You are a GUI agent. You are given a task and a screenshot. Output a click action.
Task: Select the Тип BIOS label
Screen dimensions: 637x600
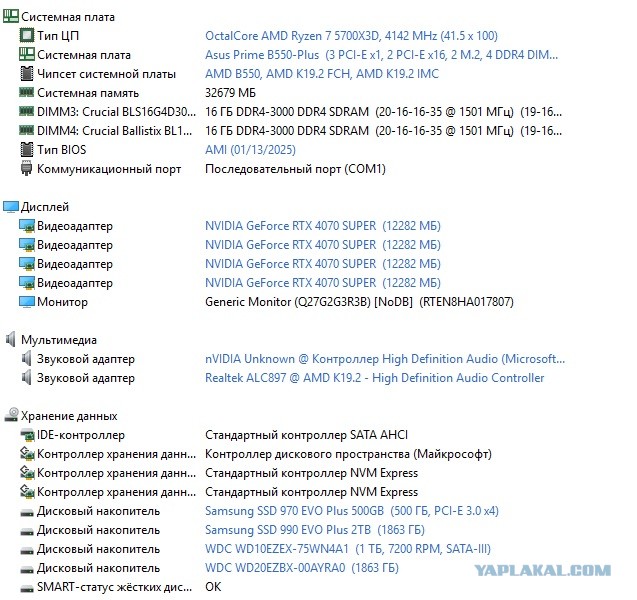(x=62, y=150)
